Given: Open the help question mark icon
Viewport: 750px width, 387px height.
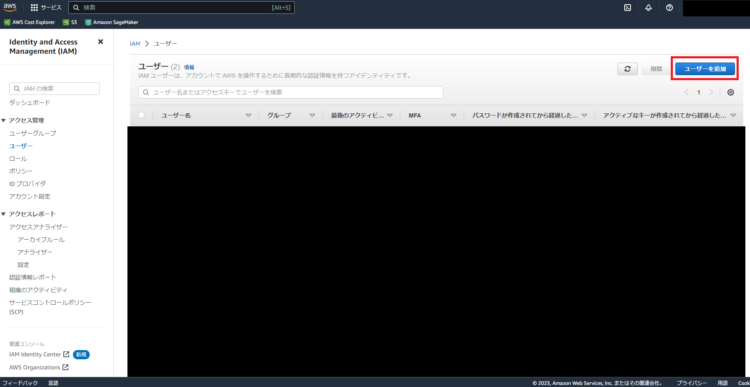Looking at the screenshot, I should [x=670, y=8].
